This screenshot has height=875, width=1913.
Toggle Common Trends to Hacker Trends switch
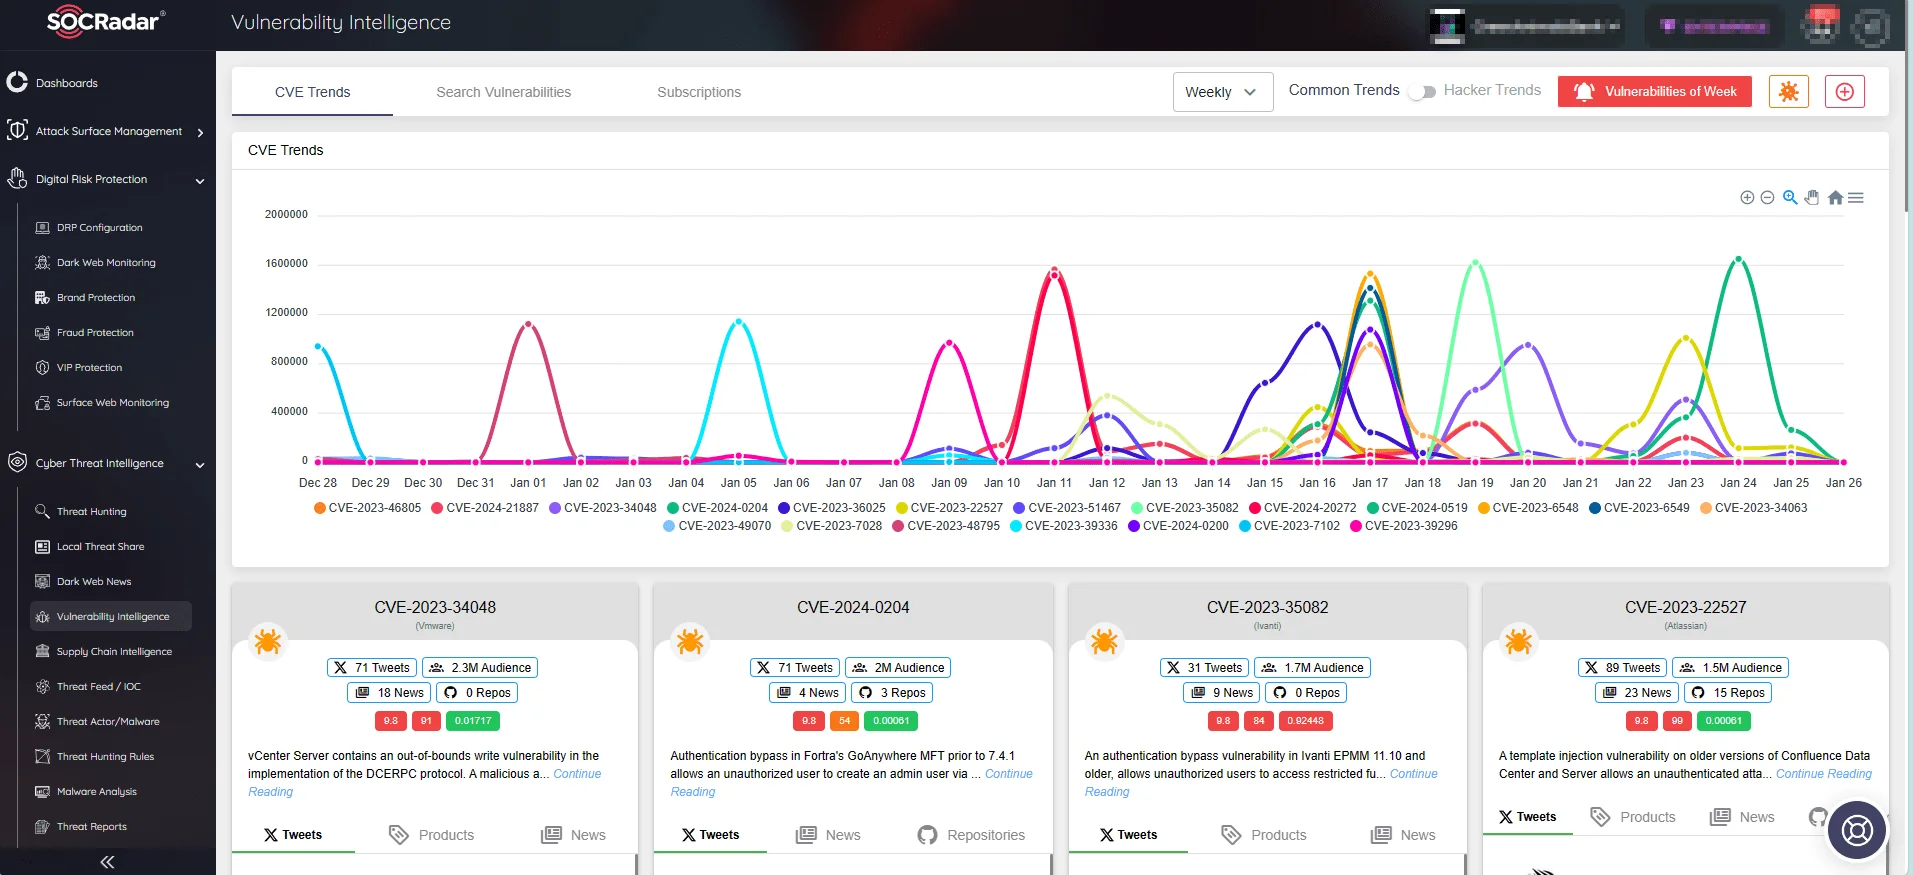1422,92
